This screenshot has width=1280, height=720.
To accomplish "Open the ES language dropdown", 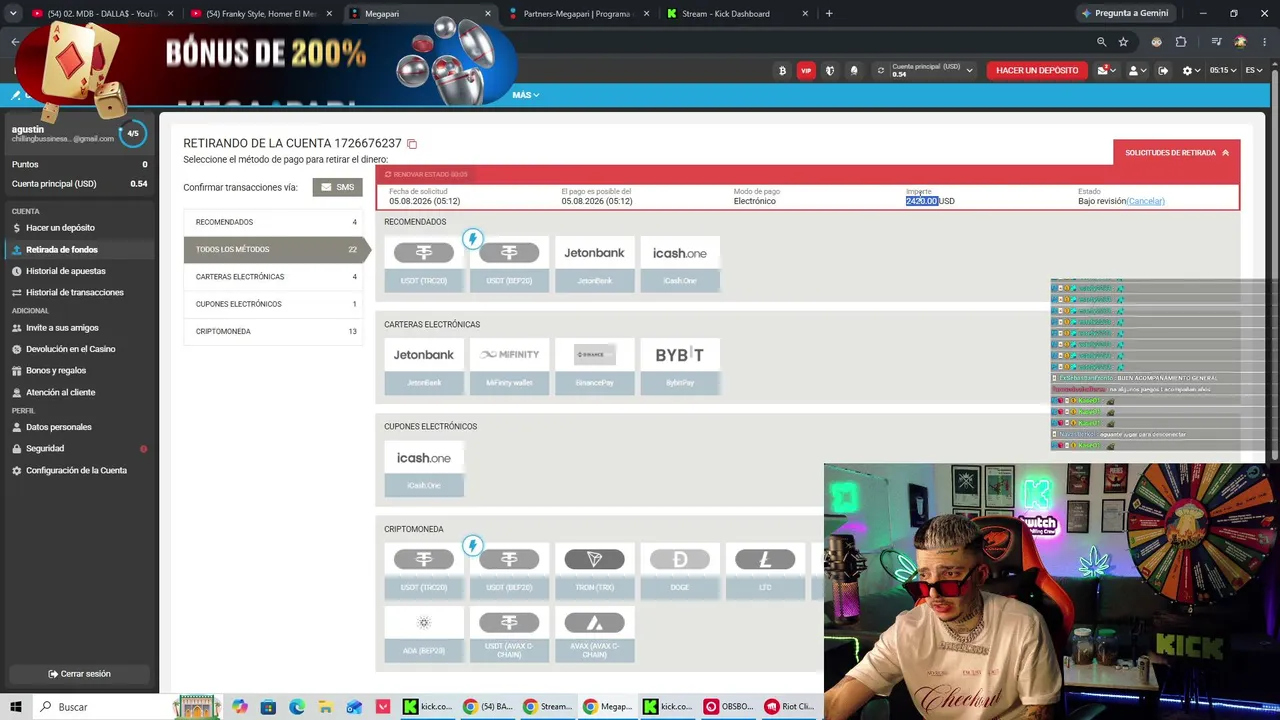I will point(1255,71).
